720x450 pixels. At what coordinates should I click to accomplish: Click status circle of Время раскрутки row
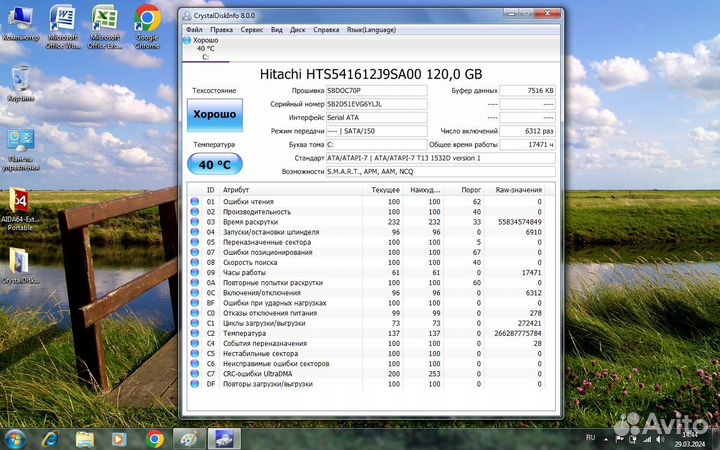coord(195,222)
